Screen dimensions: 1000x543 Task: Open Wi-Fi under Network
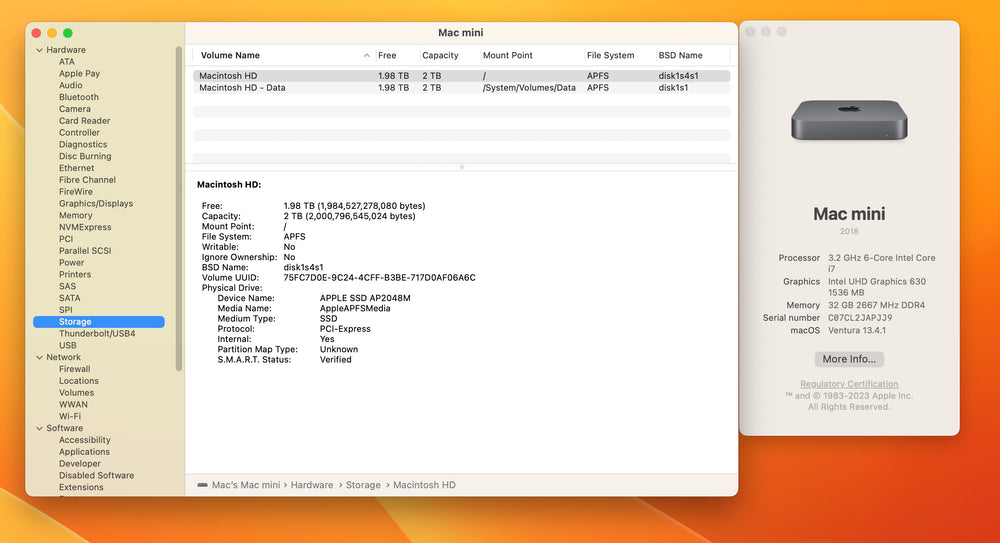point(70,416)
